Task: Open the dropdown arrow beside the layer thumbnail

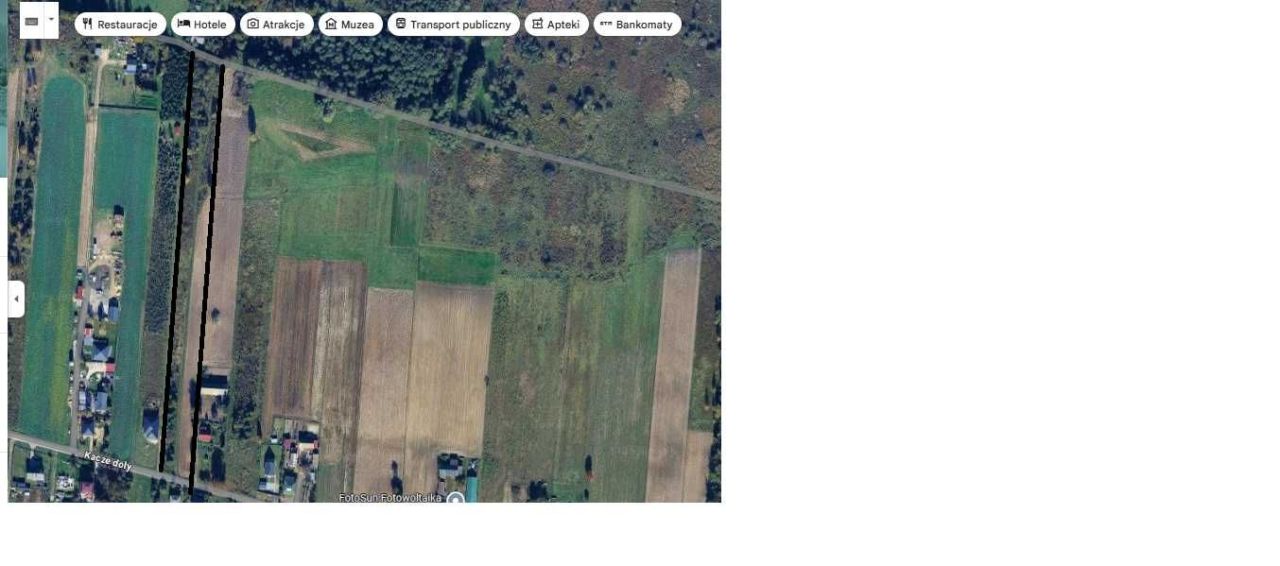Action: coord(51,20)
